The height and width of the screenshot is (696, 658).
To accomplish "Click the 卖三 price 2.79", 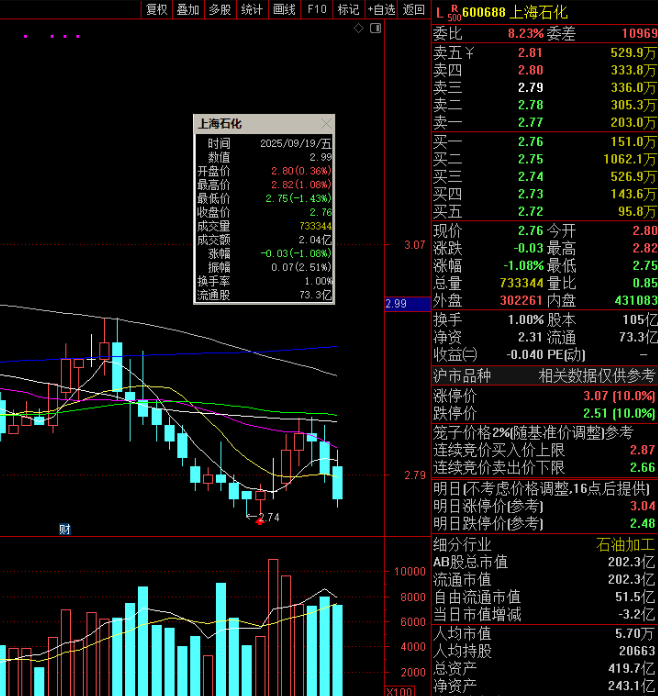I will pyautogui.click(x=530, y=87).
